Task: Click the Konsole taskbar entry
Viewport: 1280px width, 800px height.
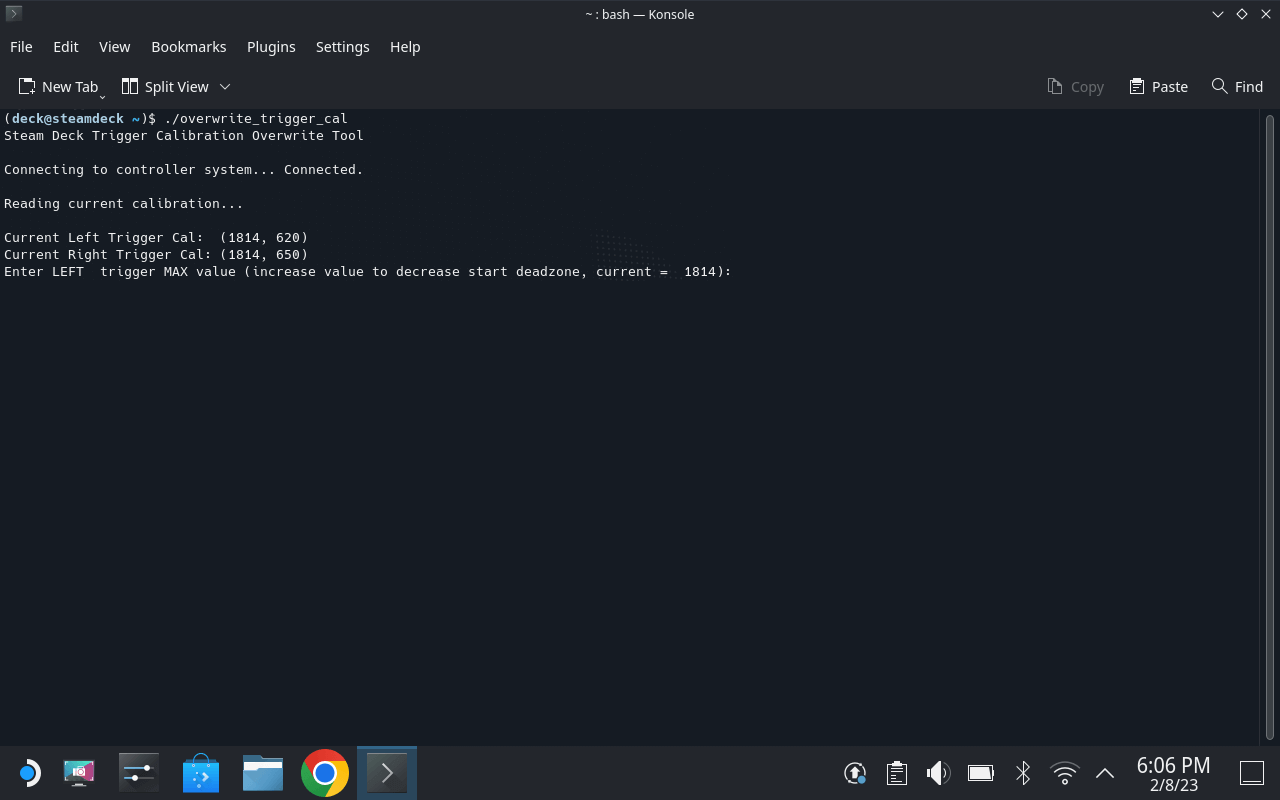Action: coord(387,773)
